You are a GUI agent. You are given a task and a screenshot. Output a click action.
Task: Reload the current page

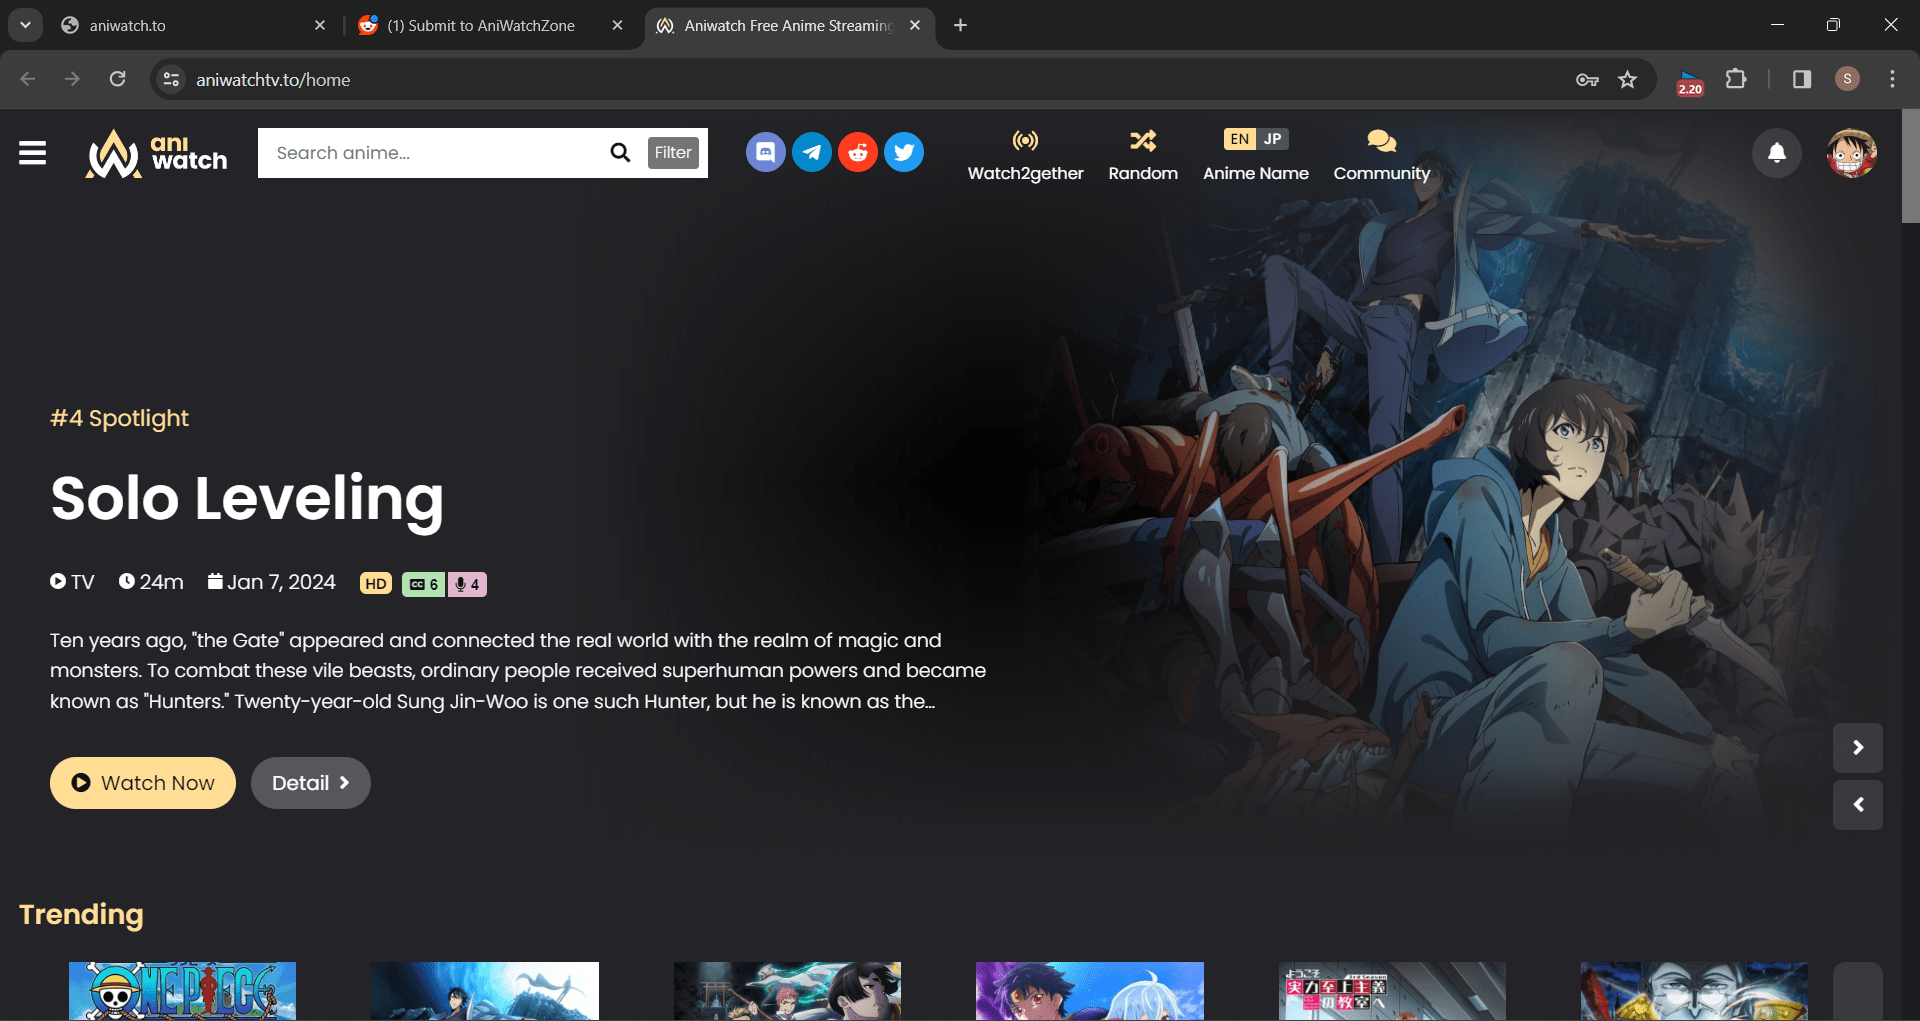click(117, 79)
